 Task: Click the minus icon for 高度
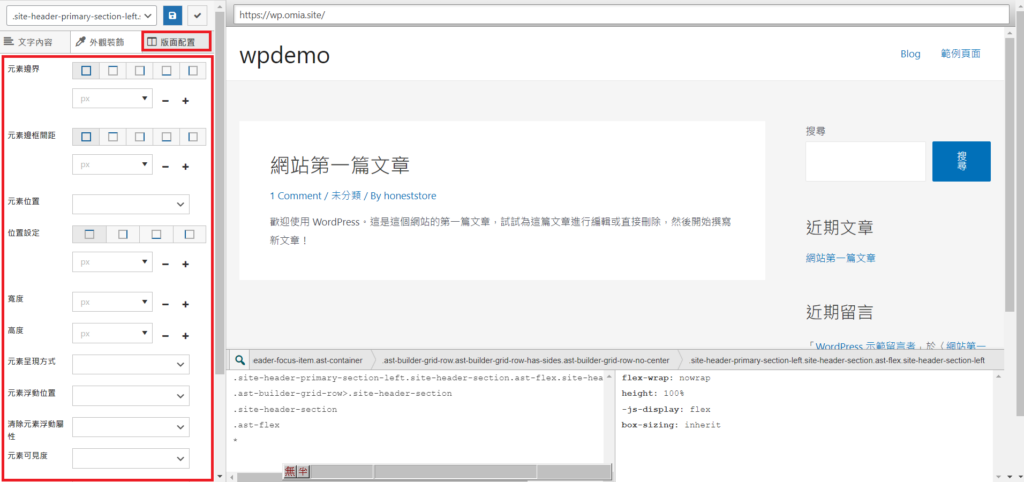[x=165, y=336]
